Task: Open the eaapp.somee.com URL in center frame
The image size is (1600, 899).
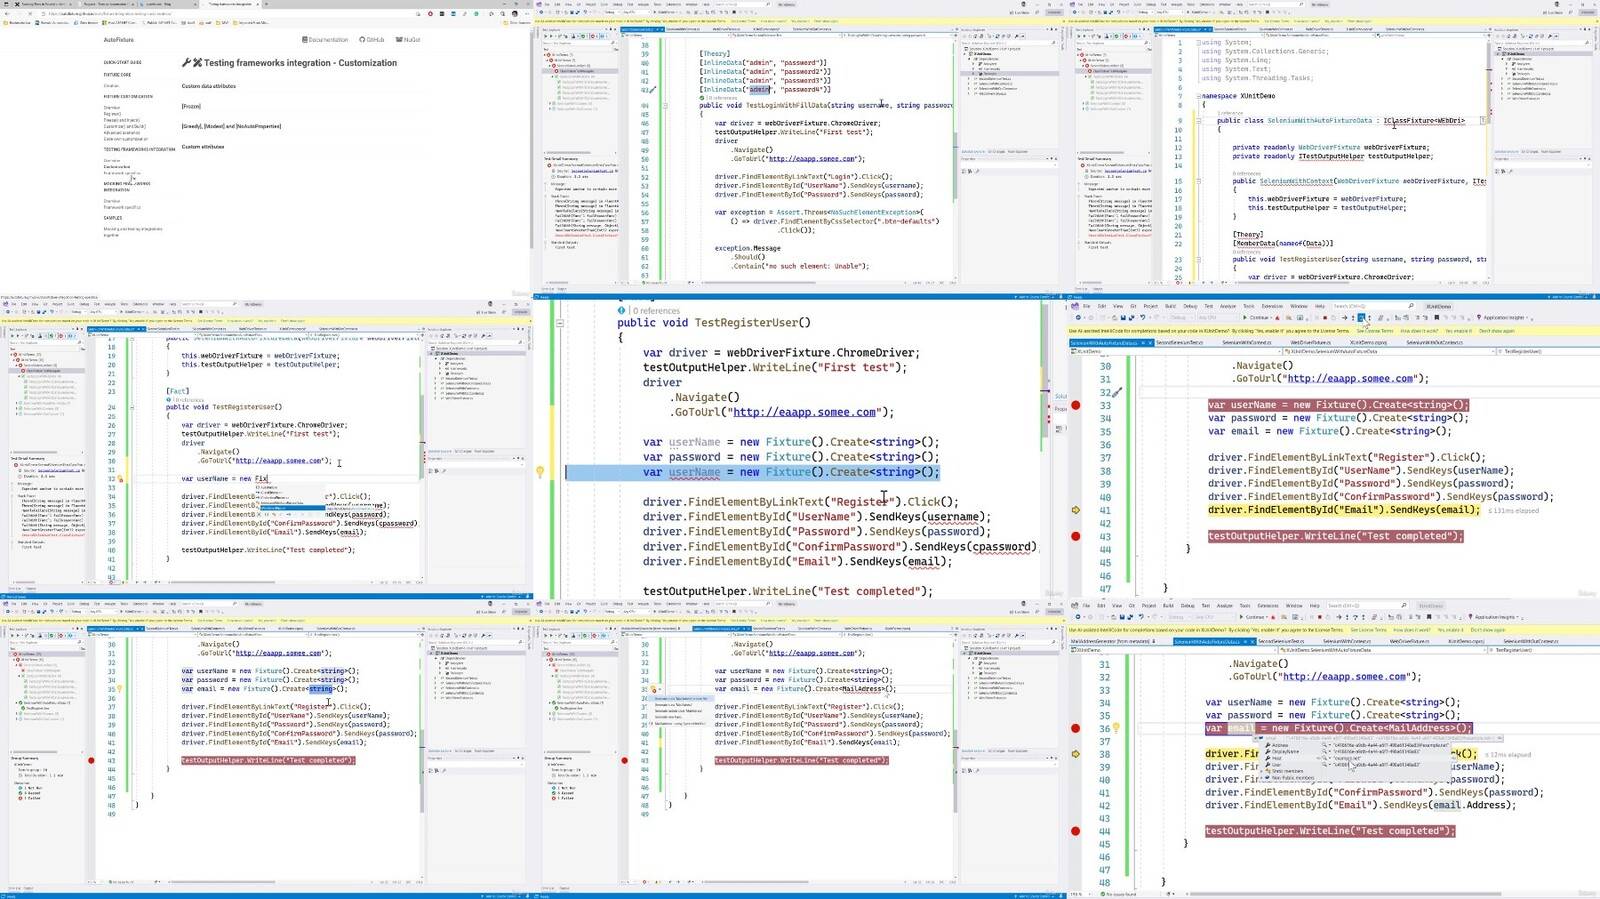Action: [804, 412]
